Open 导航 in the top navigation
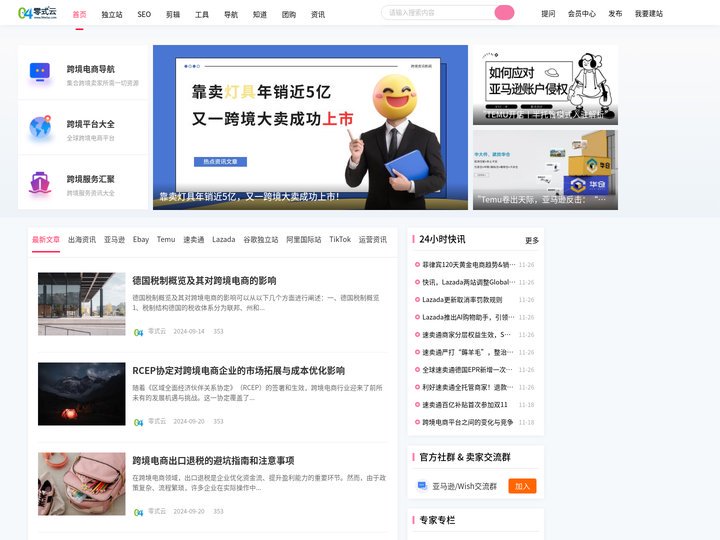The image size is (720, 540). (x=231, y=15)
